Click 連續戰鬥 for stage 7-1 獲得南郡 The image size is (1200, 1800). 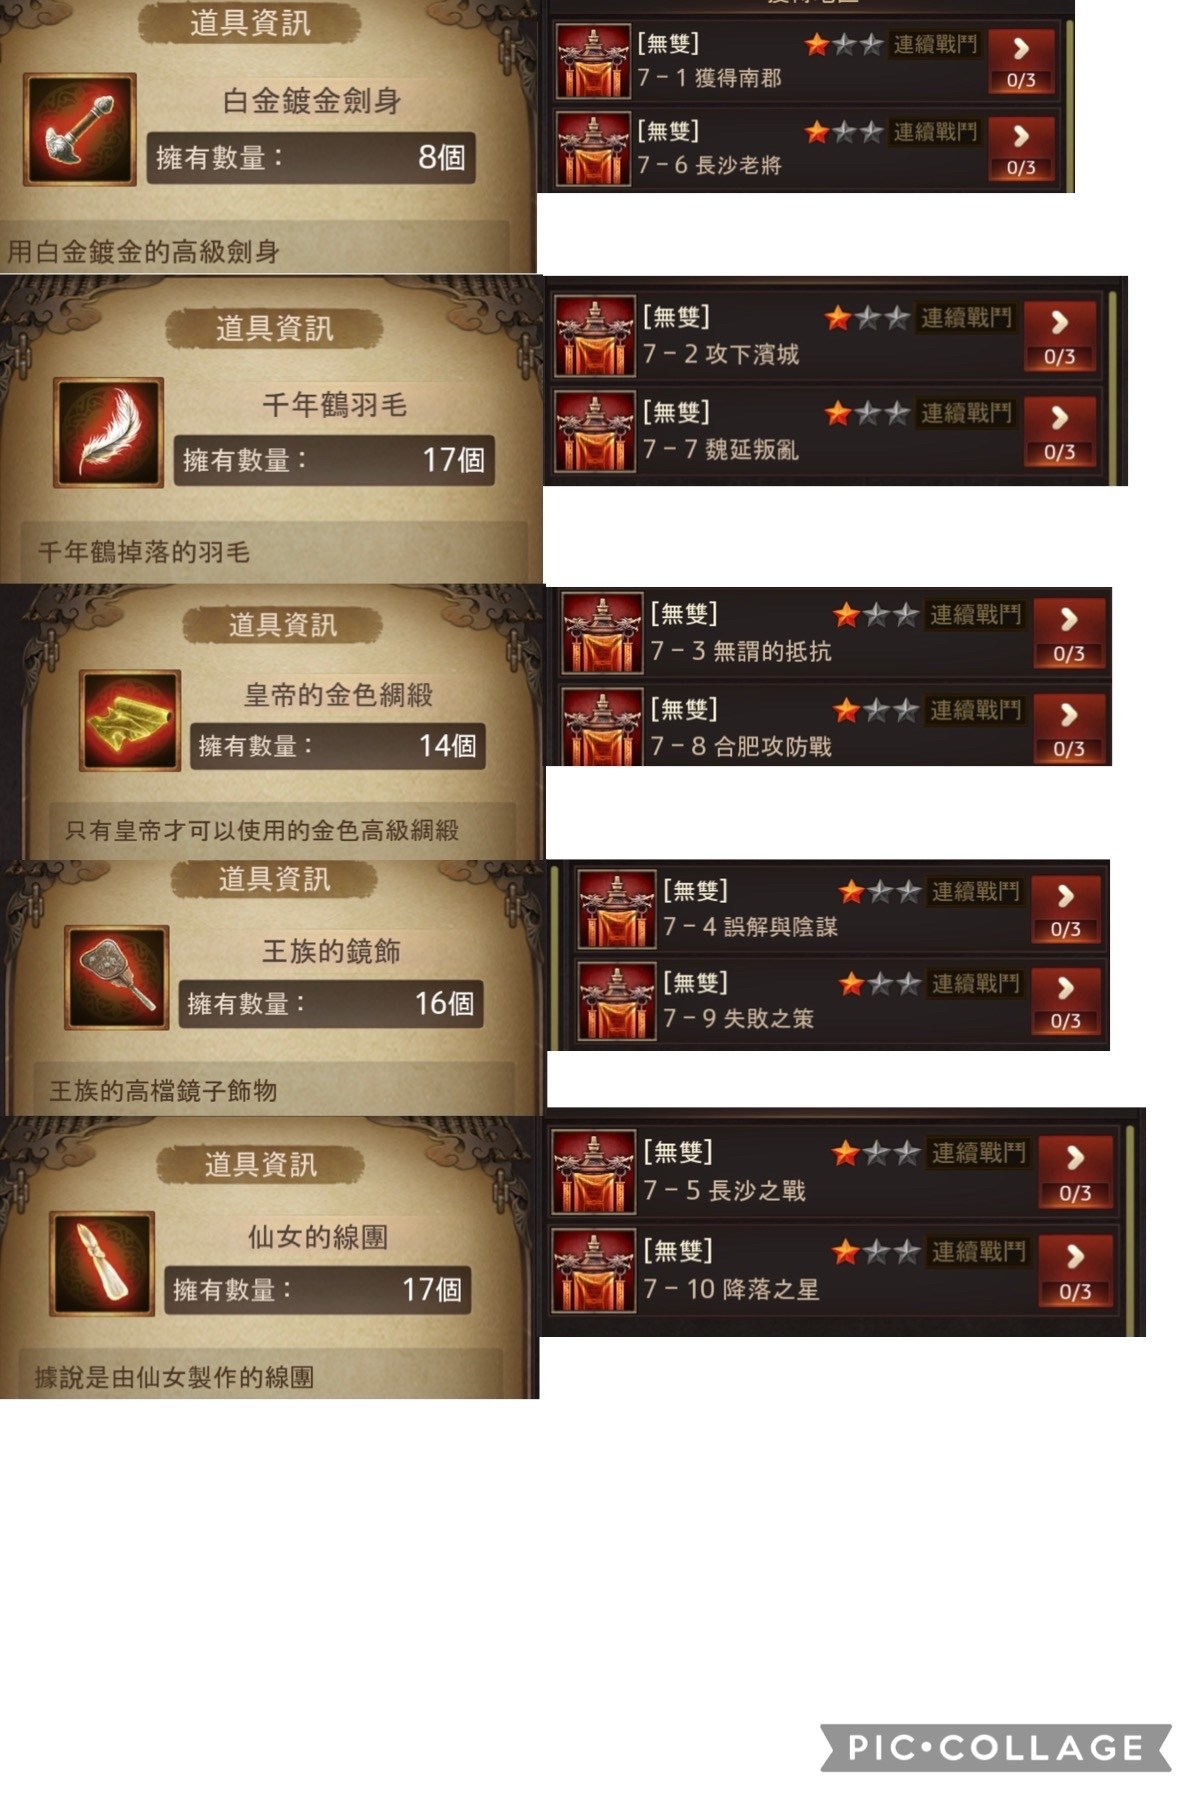point(935,45)
